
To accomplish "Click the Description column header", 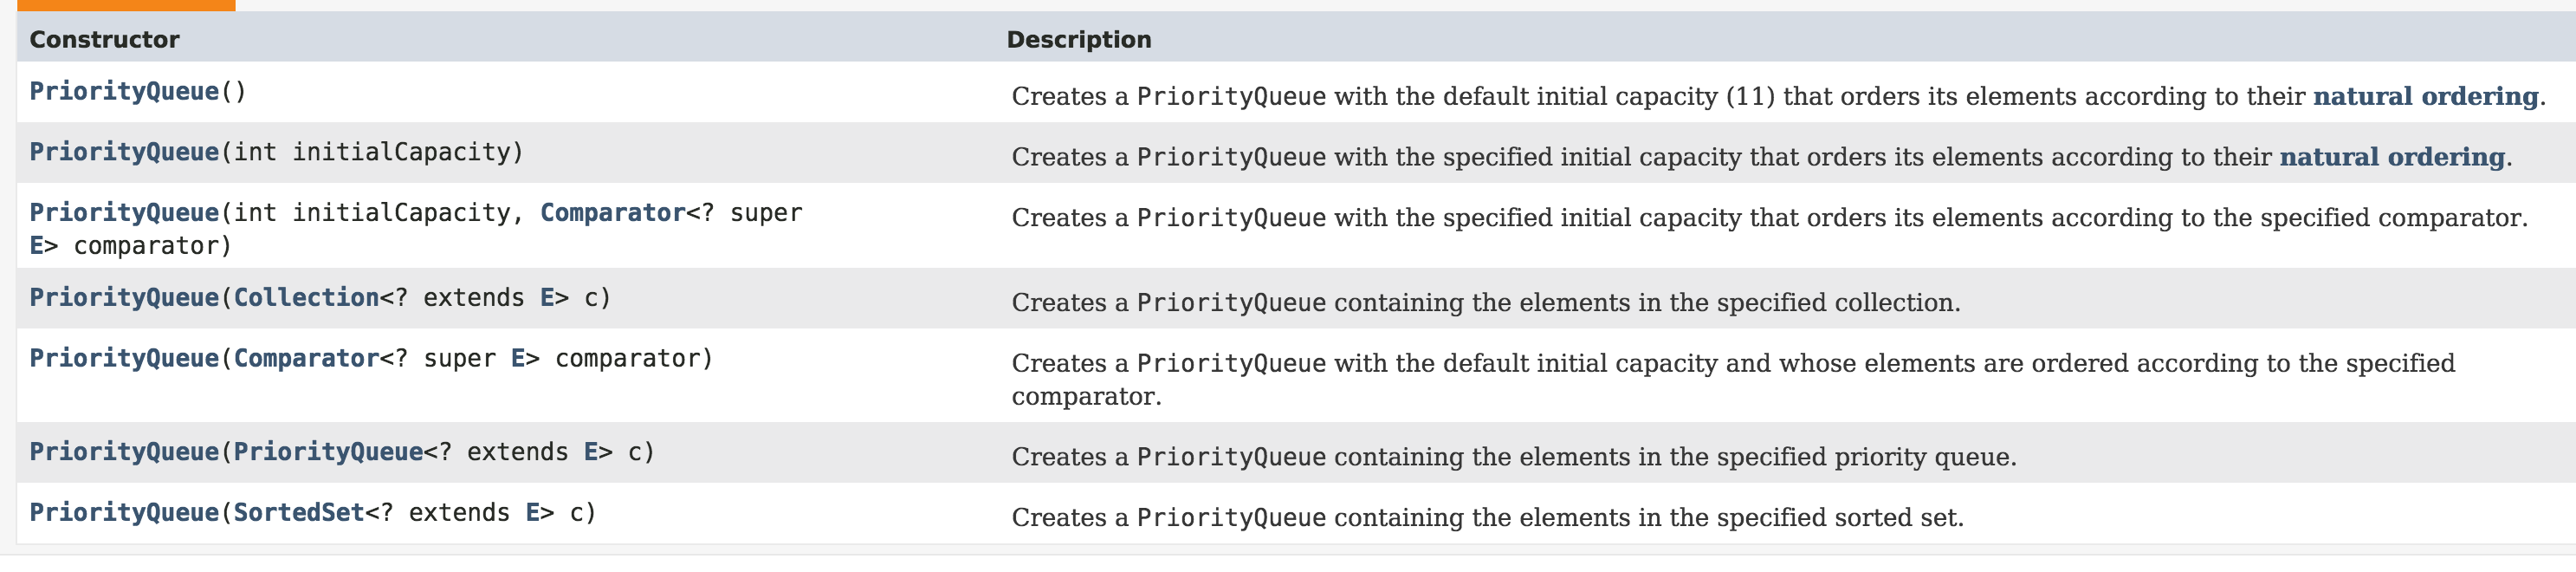I will [1078, 40].
